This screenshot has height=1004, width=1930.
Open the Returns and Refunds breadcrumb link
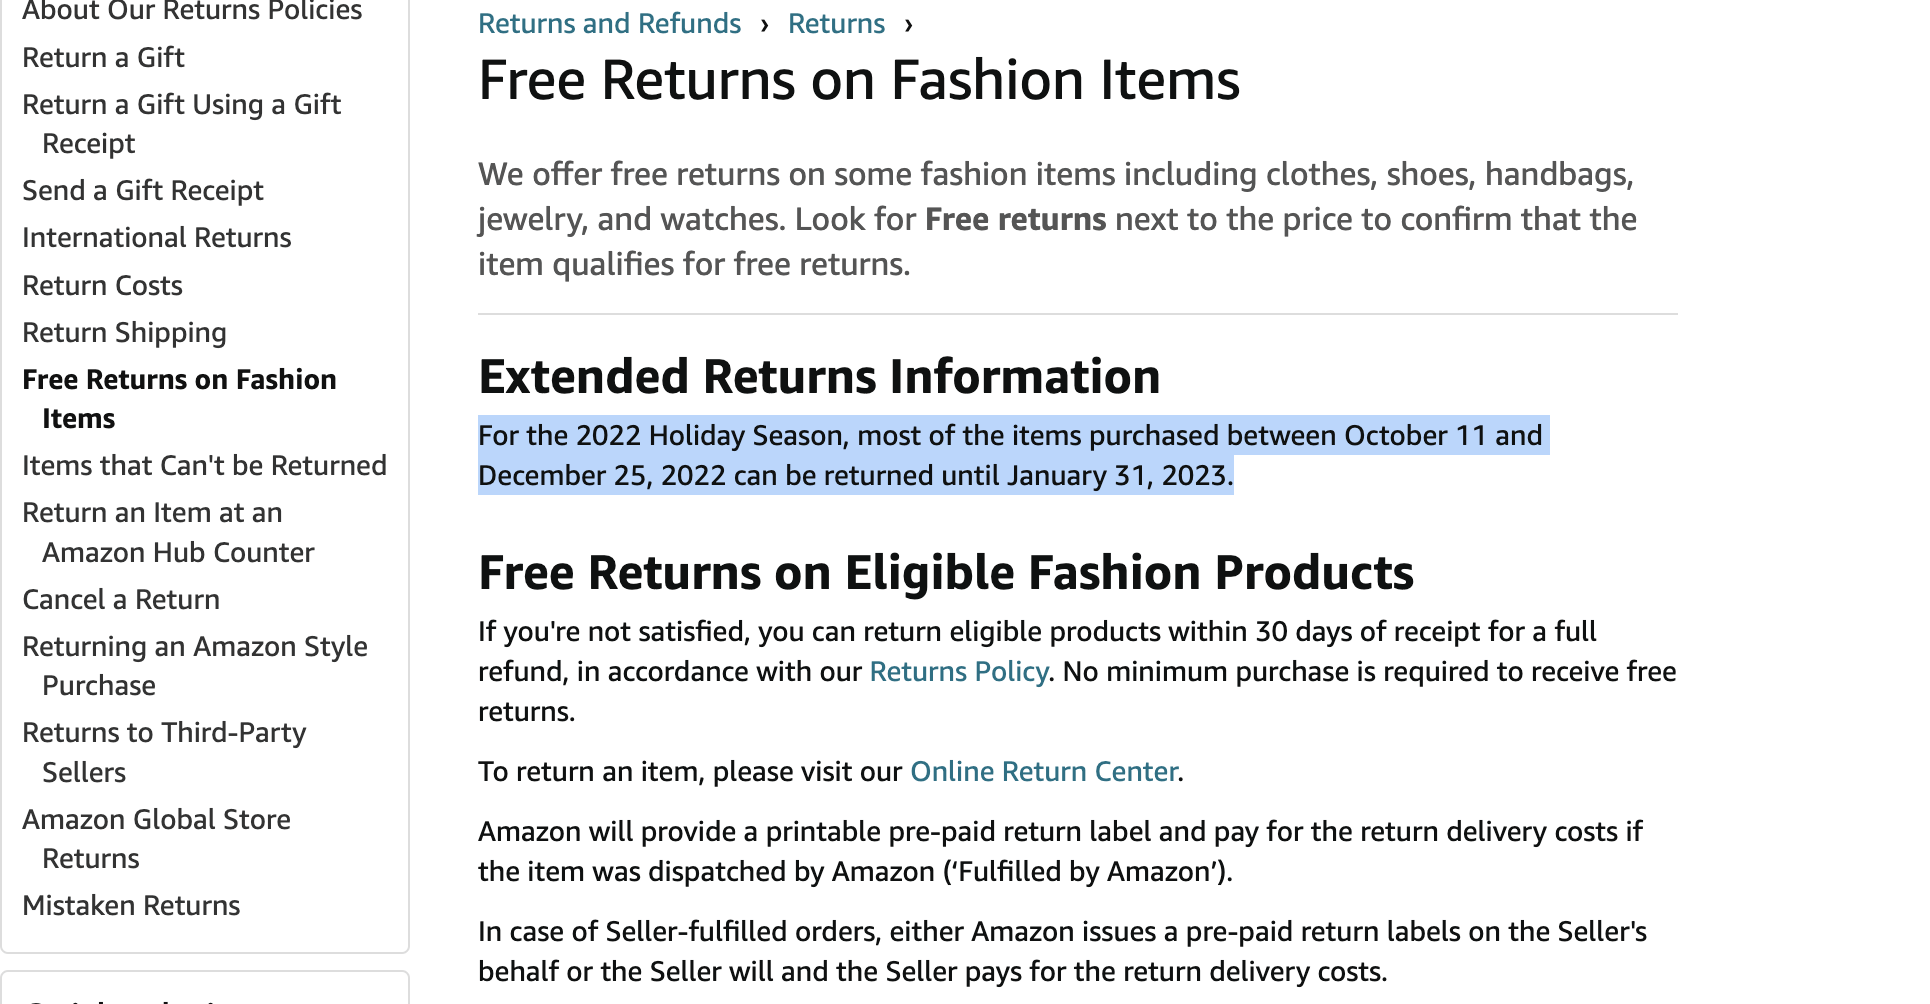coord(609,23)
